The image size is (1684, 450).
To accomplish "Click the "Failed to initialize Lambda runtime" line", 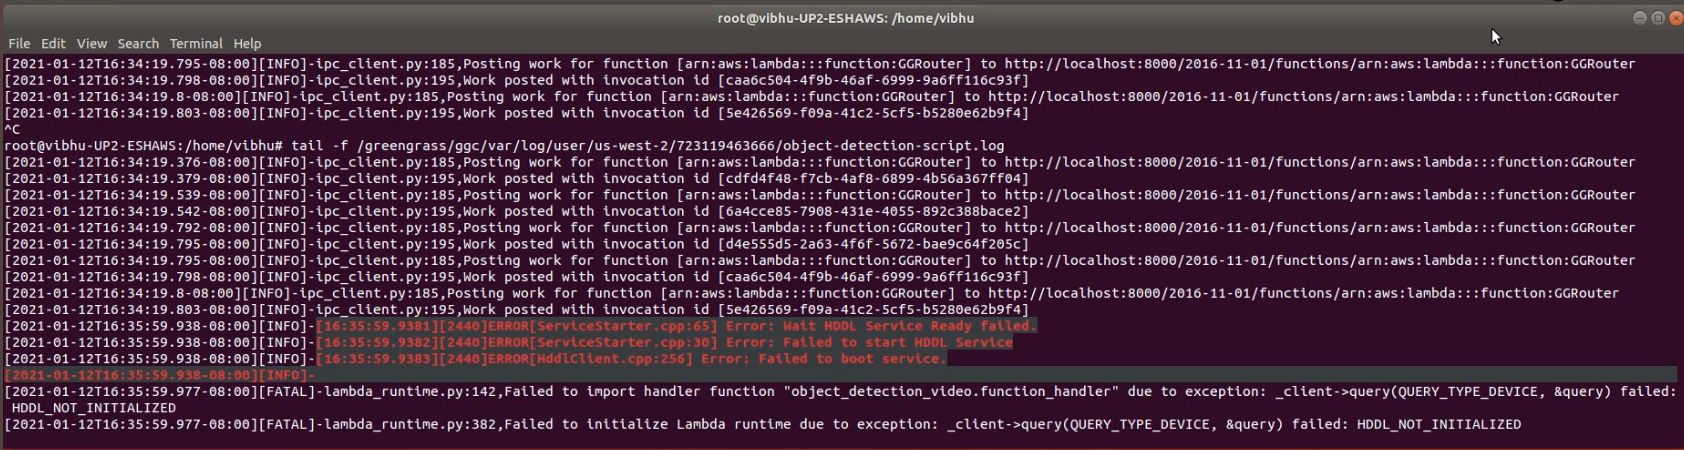I will [x=760, y=425].
